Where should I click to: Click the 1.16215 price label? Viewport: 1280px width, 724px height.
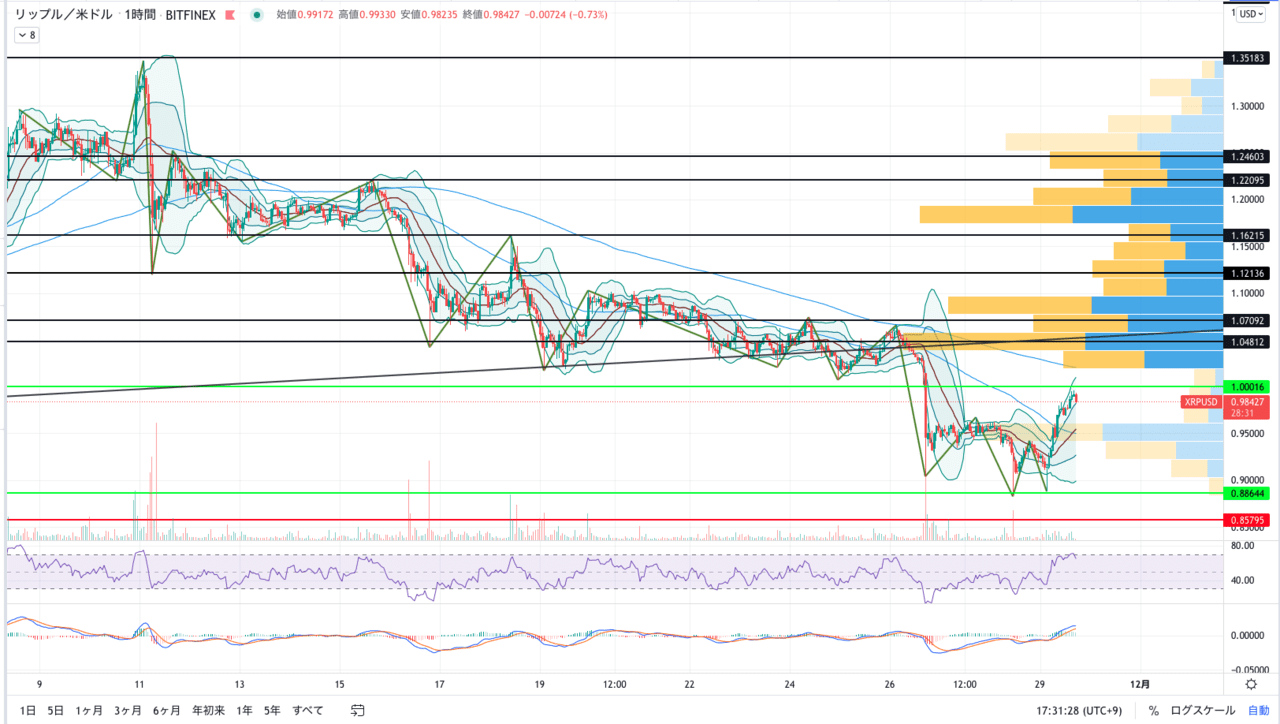(1248, 236)
